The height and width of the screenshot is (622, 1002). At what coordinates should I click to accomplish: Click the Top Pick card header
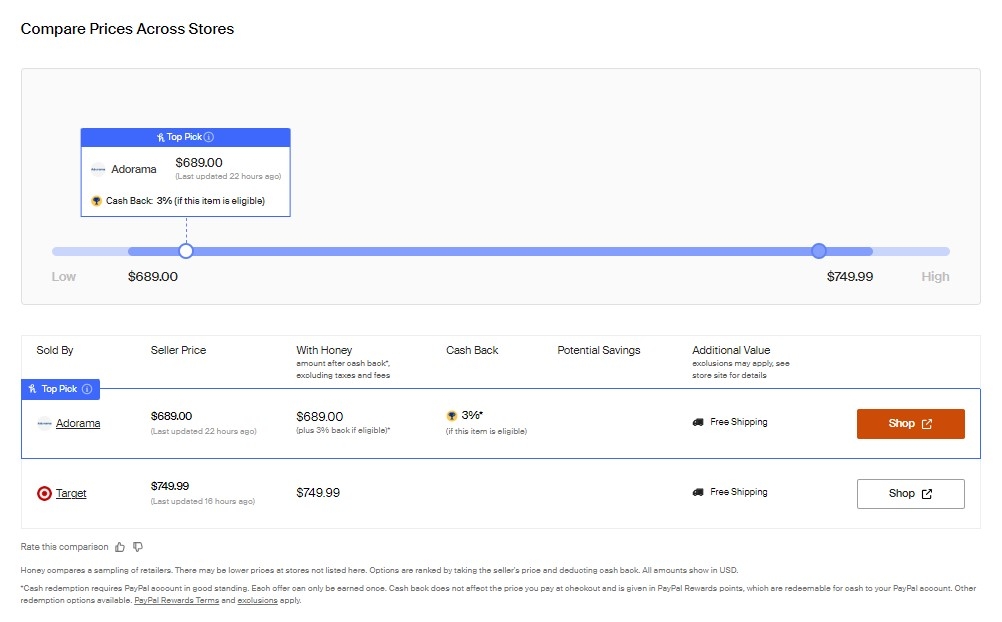point(185,137)
